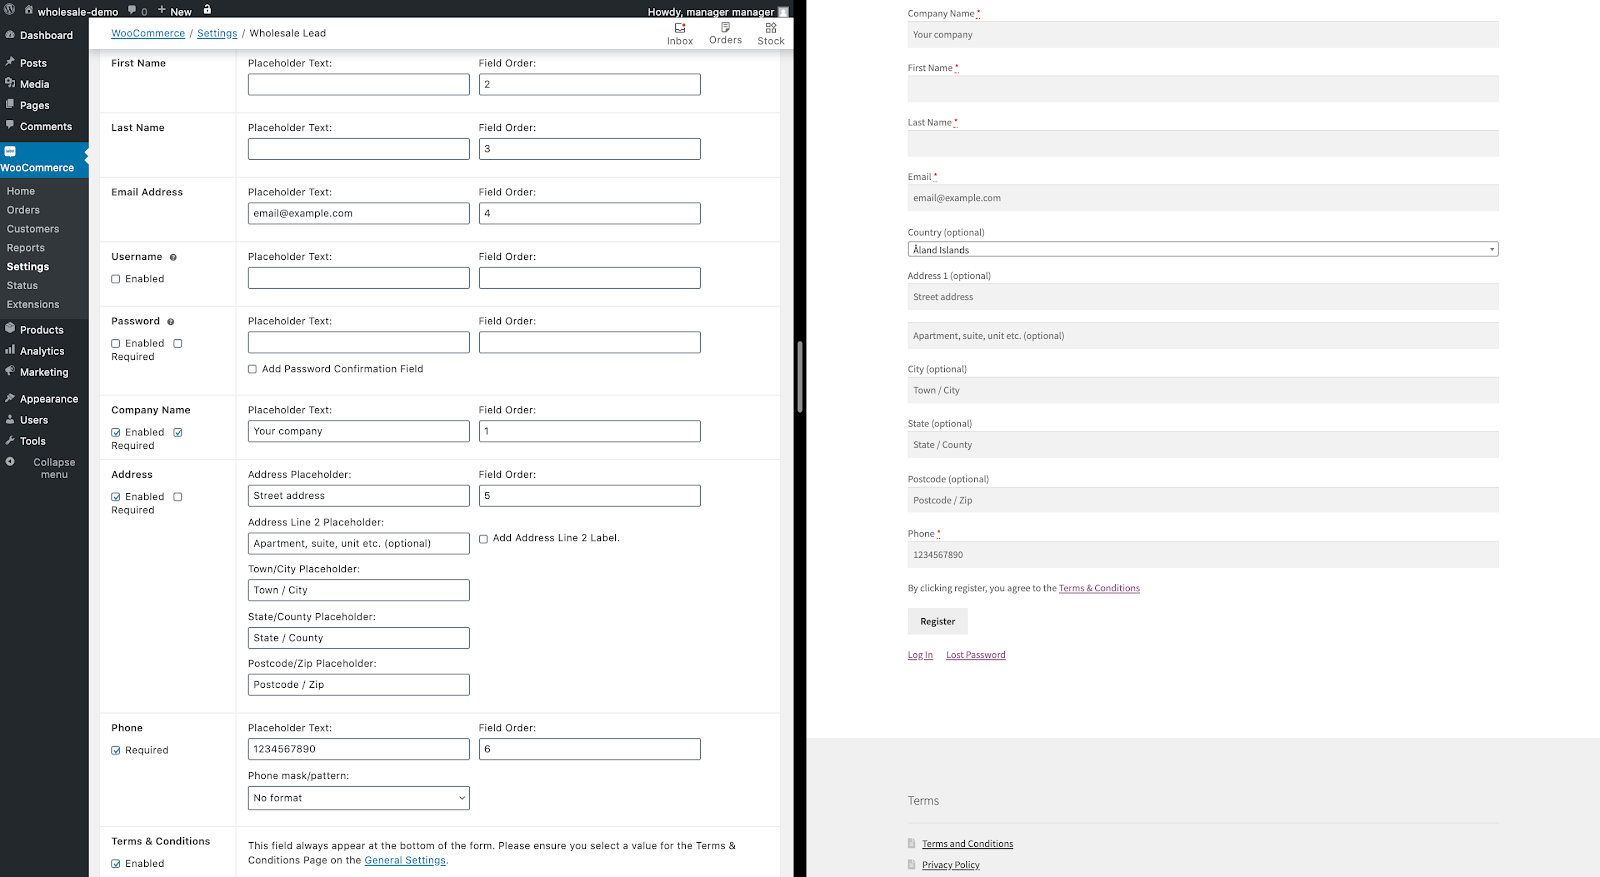Click the lock icon in admin bar
Screen dimensions: 1600x877
207,10
